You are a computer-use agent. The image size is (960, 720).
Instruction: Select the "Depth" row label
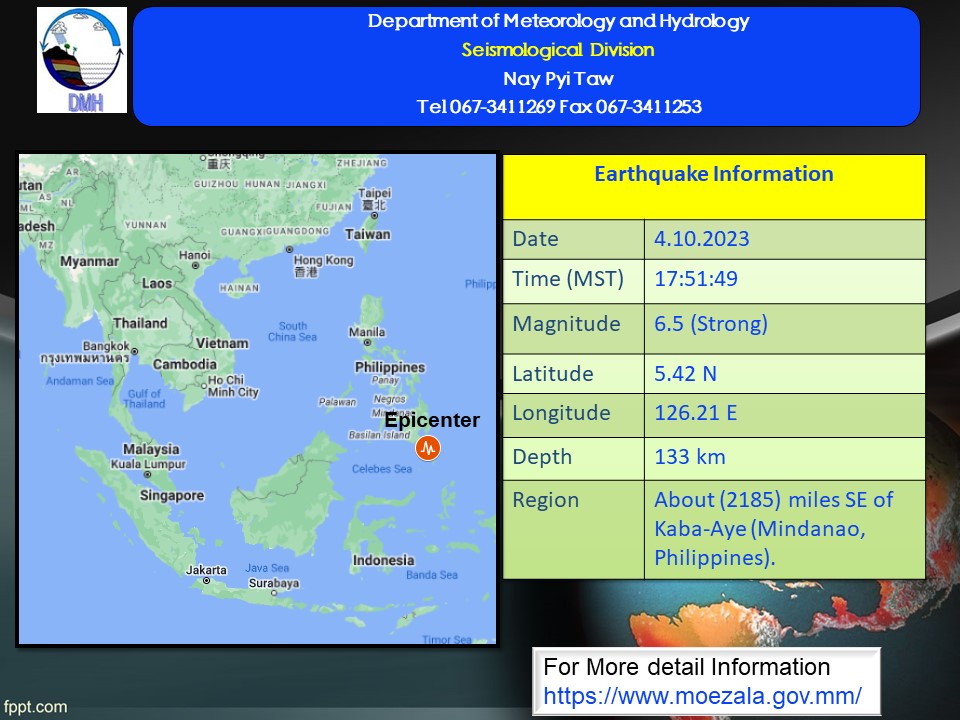click(542, 457)
